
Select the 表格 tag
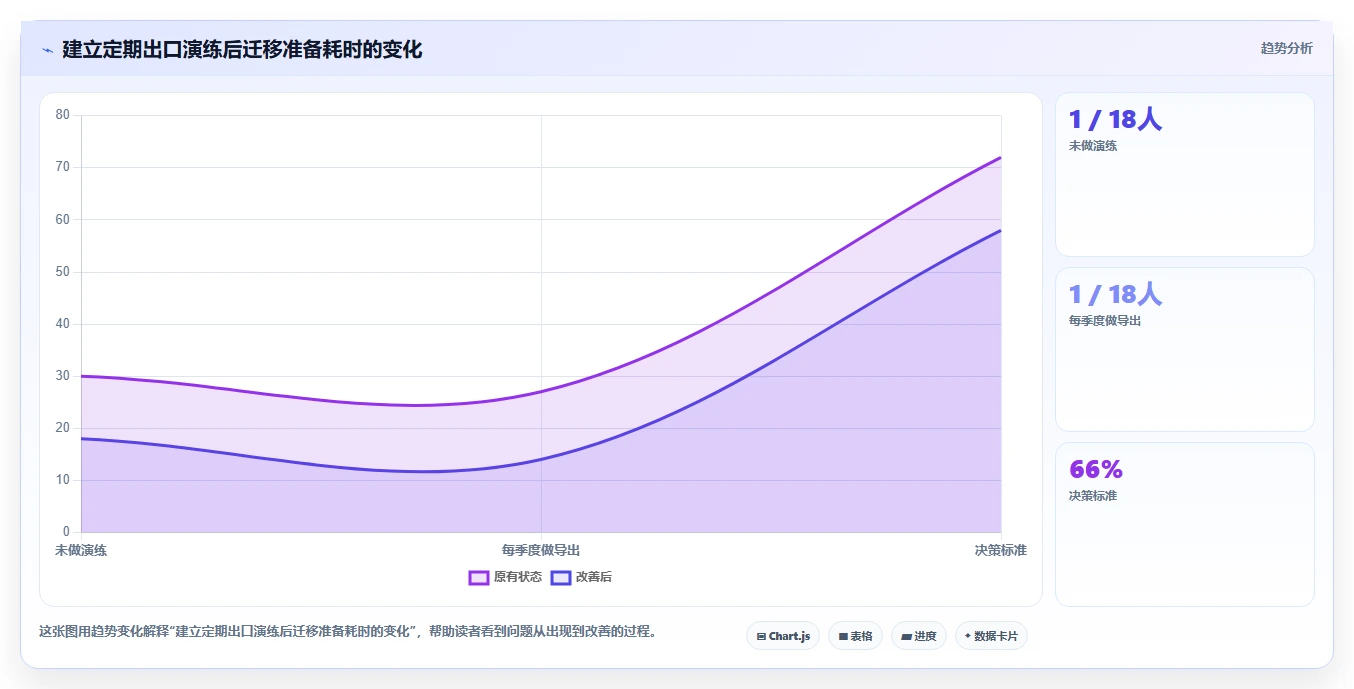pos(855,636)
